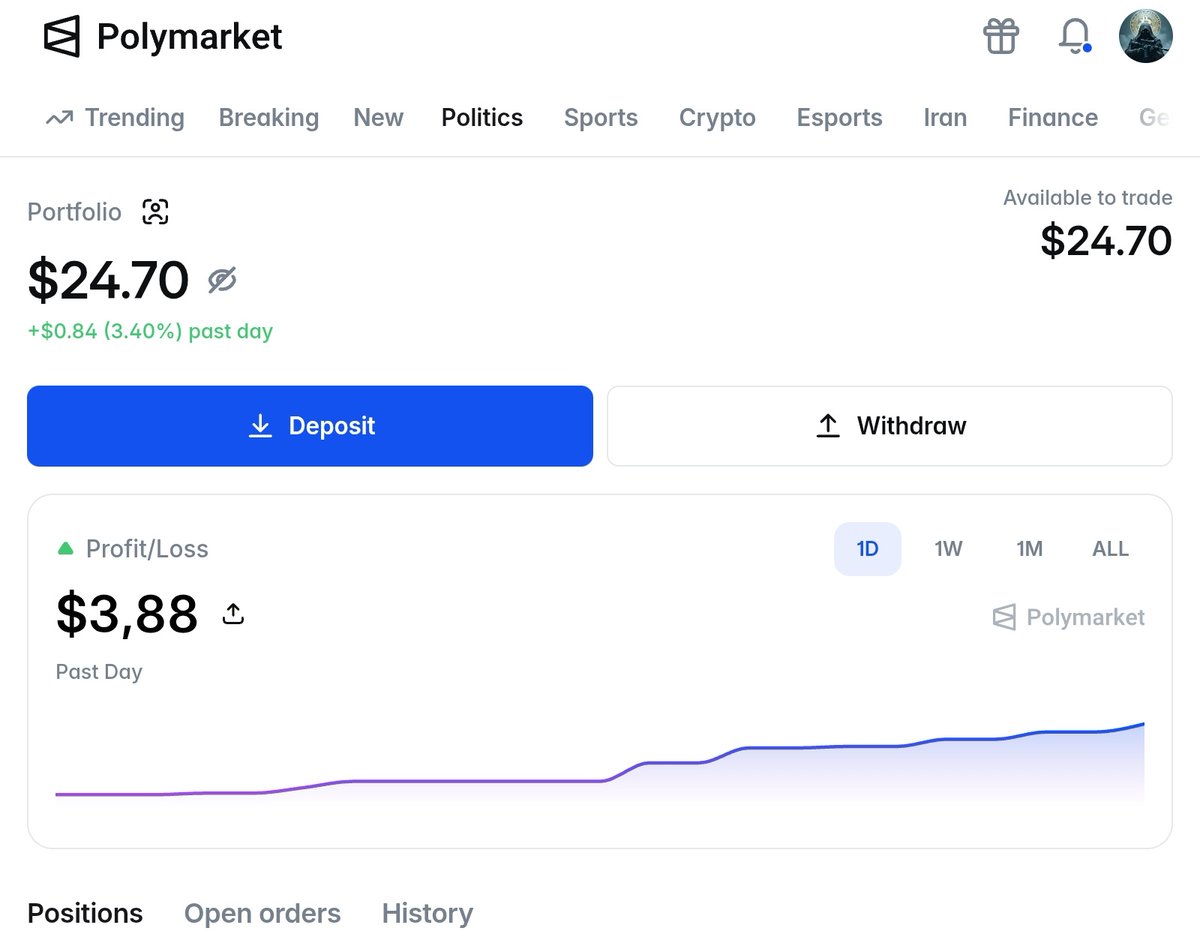Viewport: 1200px width, 952px height.
Task: Click the $24.70 Available to trade amount
Action: point(1106,241)
